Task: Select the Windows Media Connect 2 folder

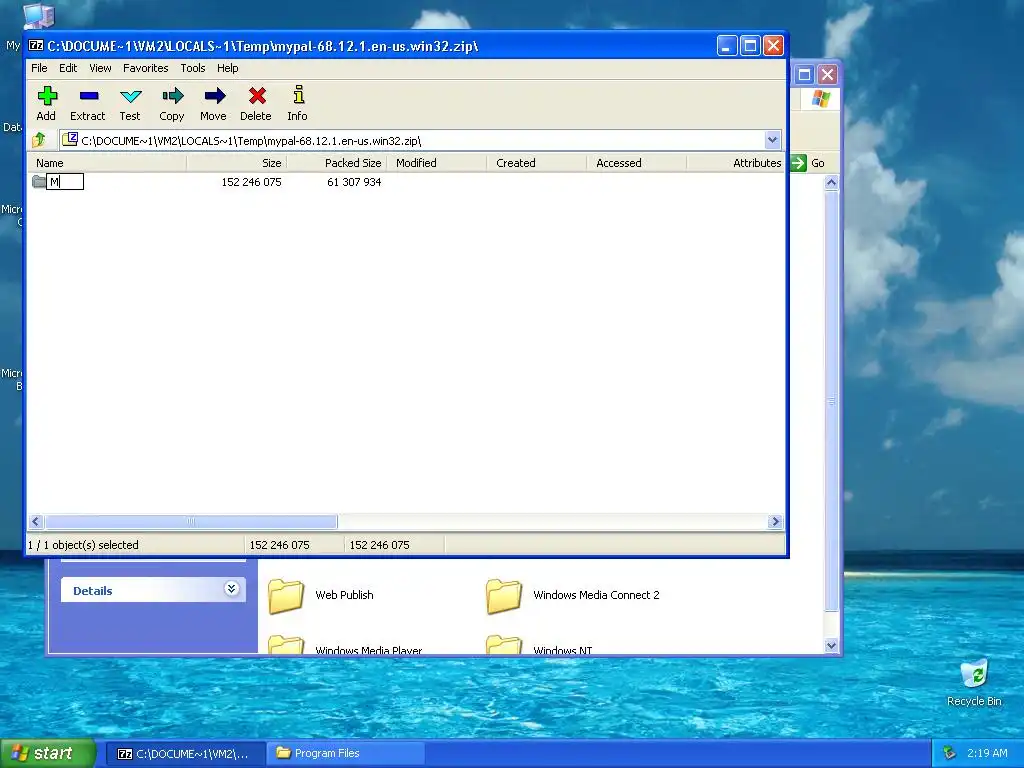Action: pos(573,595)
